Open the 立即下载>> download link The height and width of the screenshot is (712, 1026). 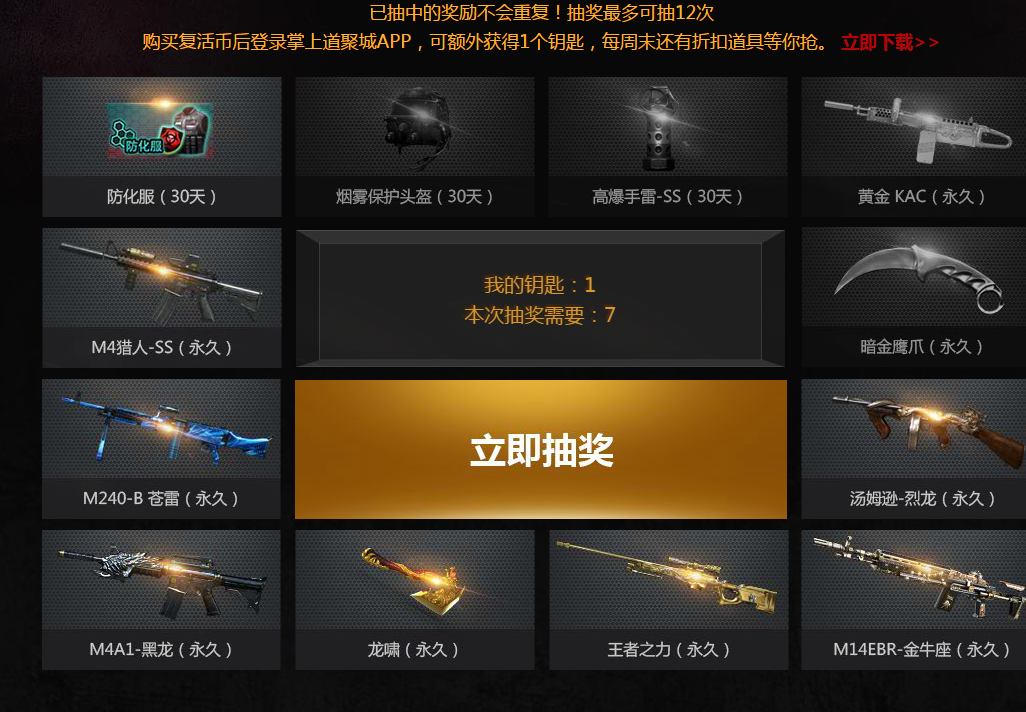click(x=890, y=43)
